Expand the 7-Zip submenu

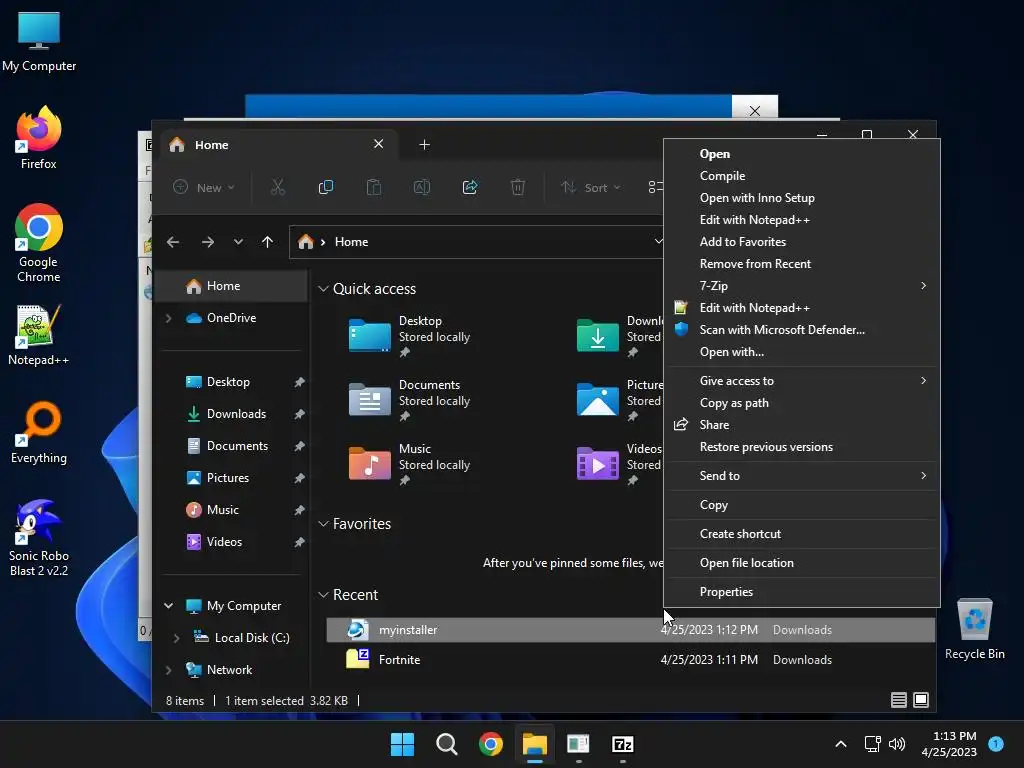coord(802,285)
